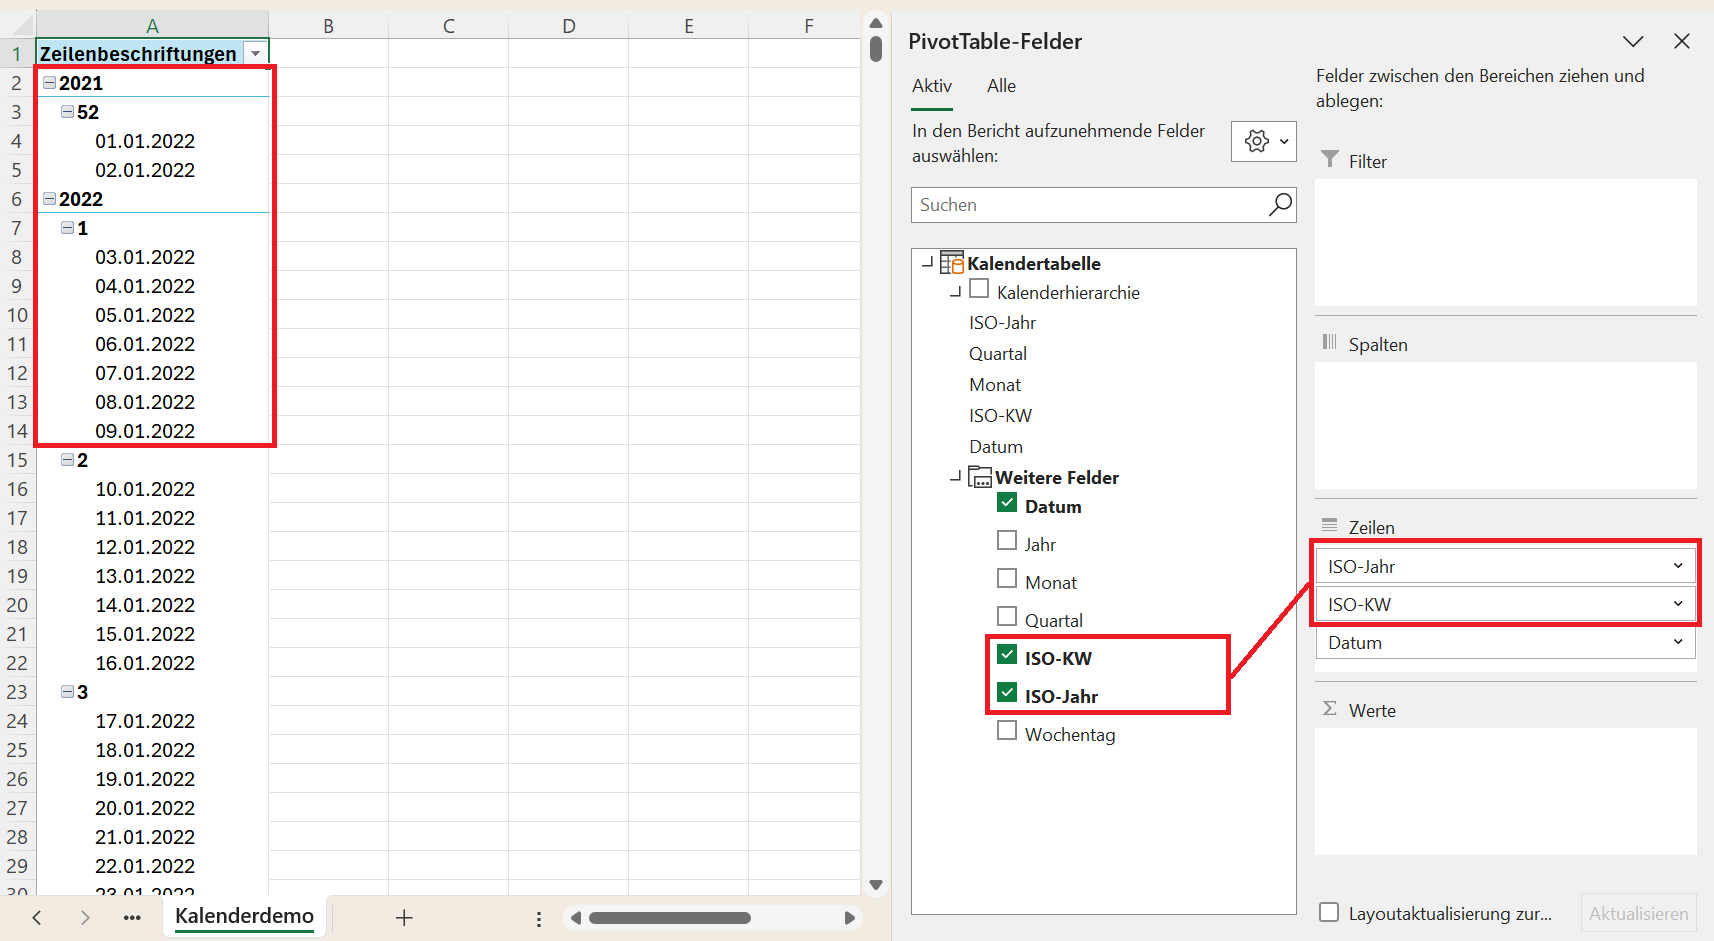This screenshot has width=1714, height=941.
Task: Open the task pane options chevron
Action: coord(1633,42)
